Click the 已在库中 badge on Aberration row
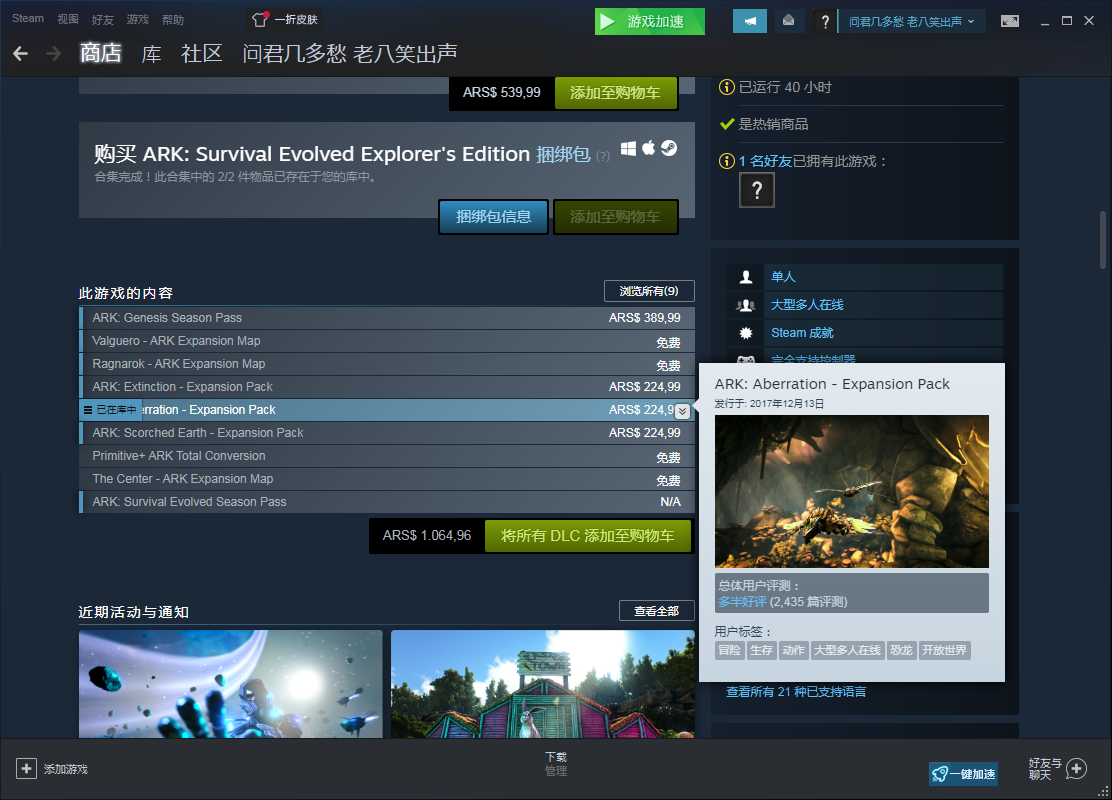 tap(110, 410)
